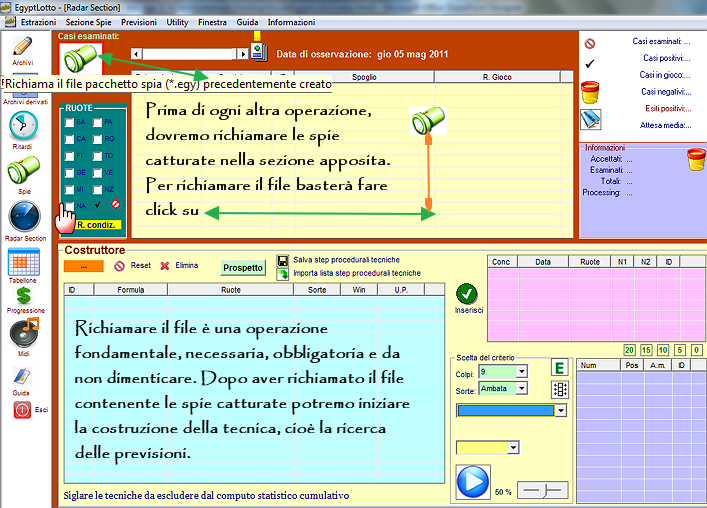The height and width of the screenshot is (508, 707).
Task: Expand the yellow dropdown
Action: point(513,448)
